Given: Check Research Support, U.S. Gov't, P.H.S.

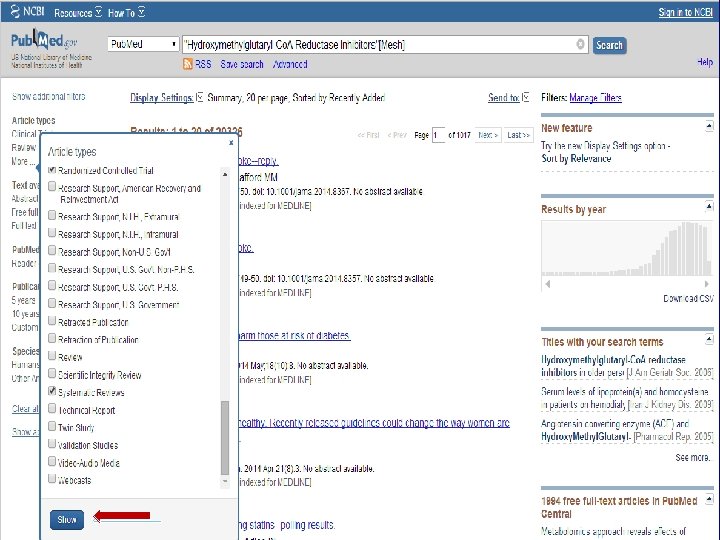Looking at the screenshot, I should [x=52, y=286].
